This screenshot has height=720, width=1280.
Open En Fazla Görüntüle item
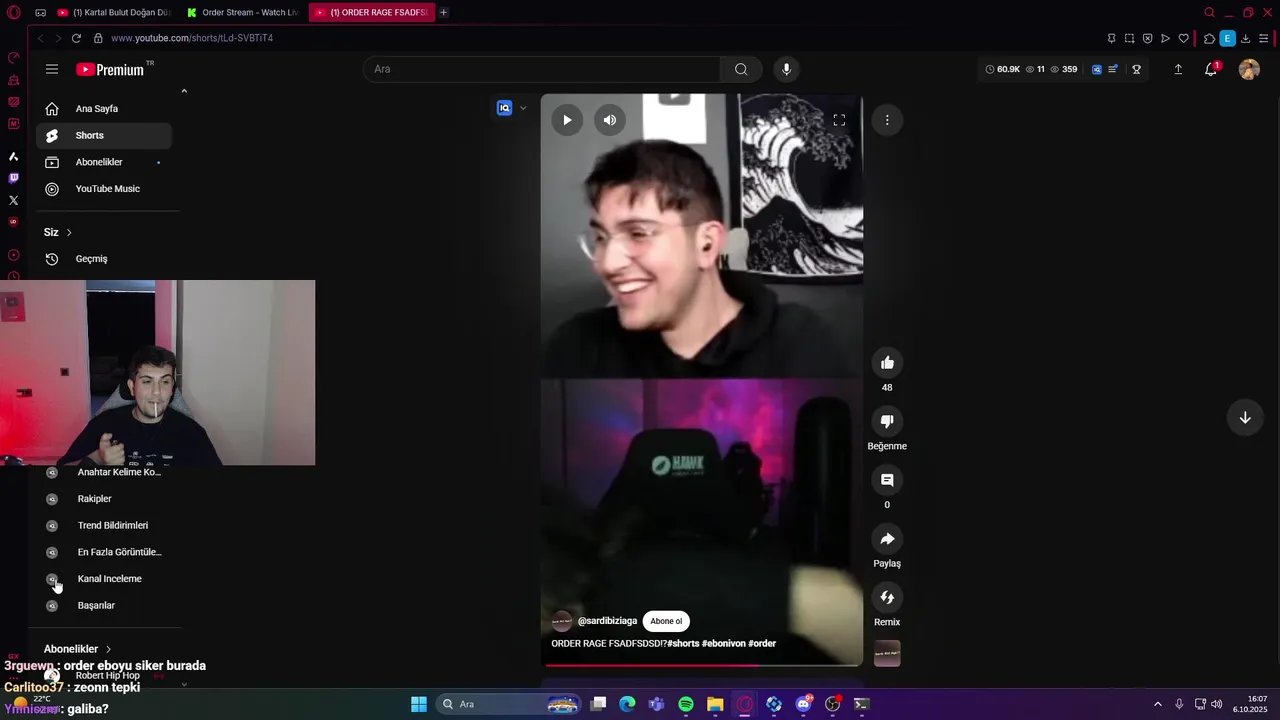pos(104,552)
